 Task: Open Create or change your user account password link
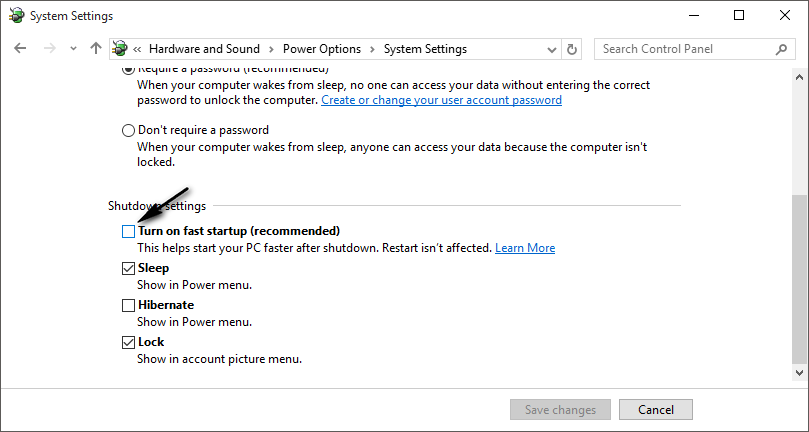[441, 100]
